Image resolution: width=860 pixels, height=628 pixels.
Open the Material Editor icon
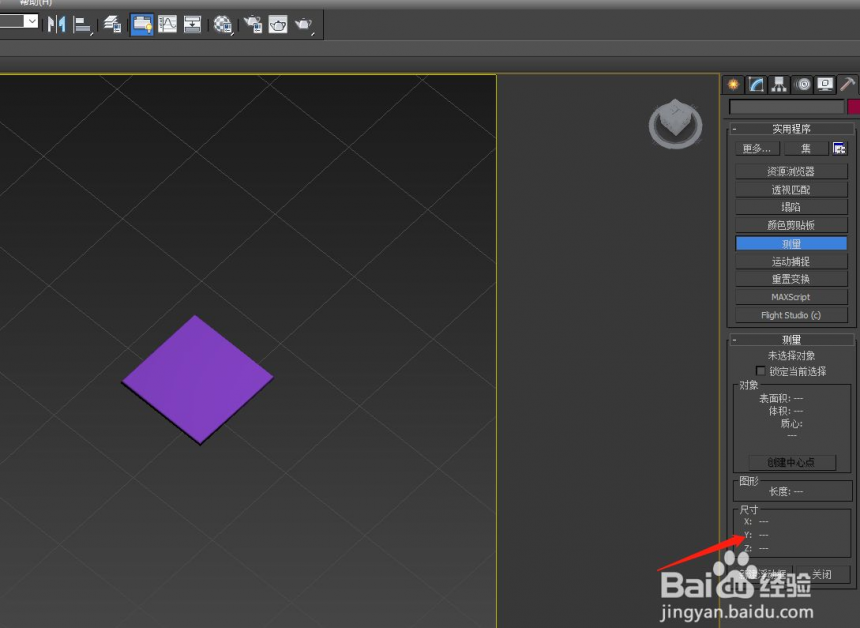coord(223,24)
